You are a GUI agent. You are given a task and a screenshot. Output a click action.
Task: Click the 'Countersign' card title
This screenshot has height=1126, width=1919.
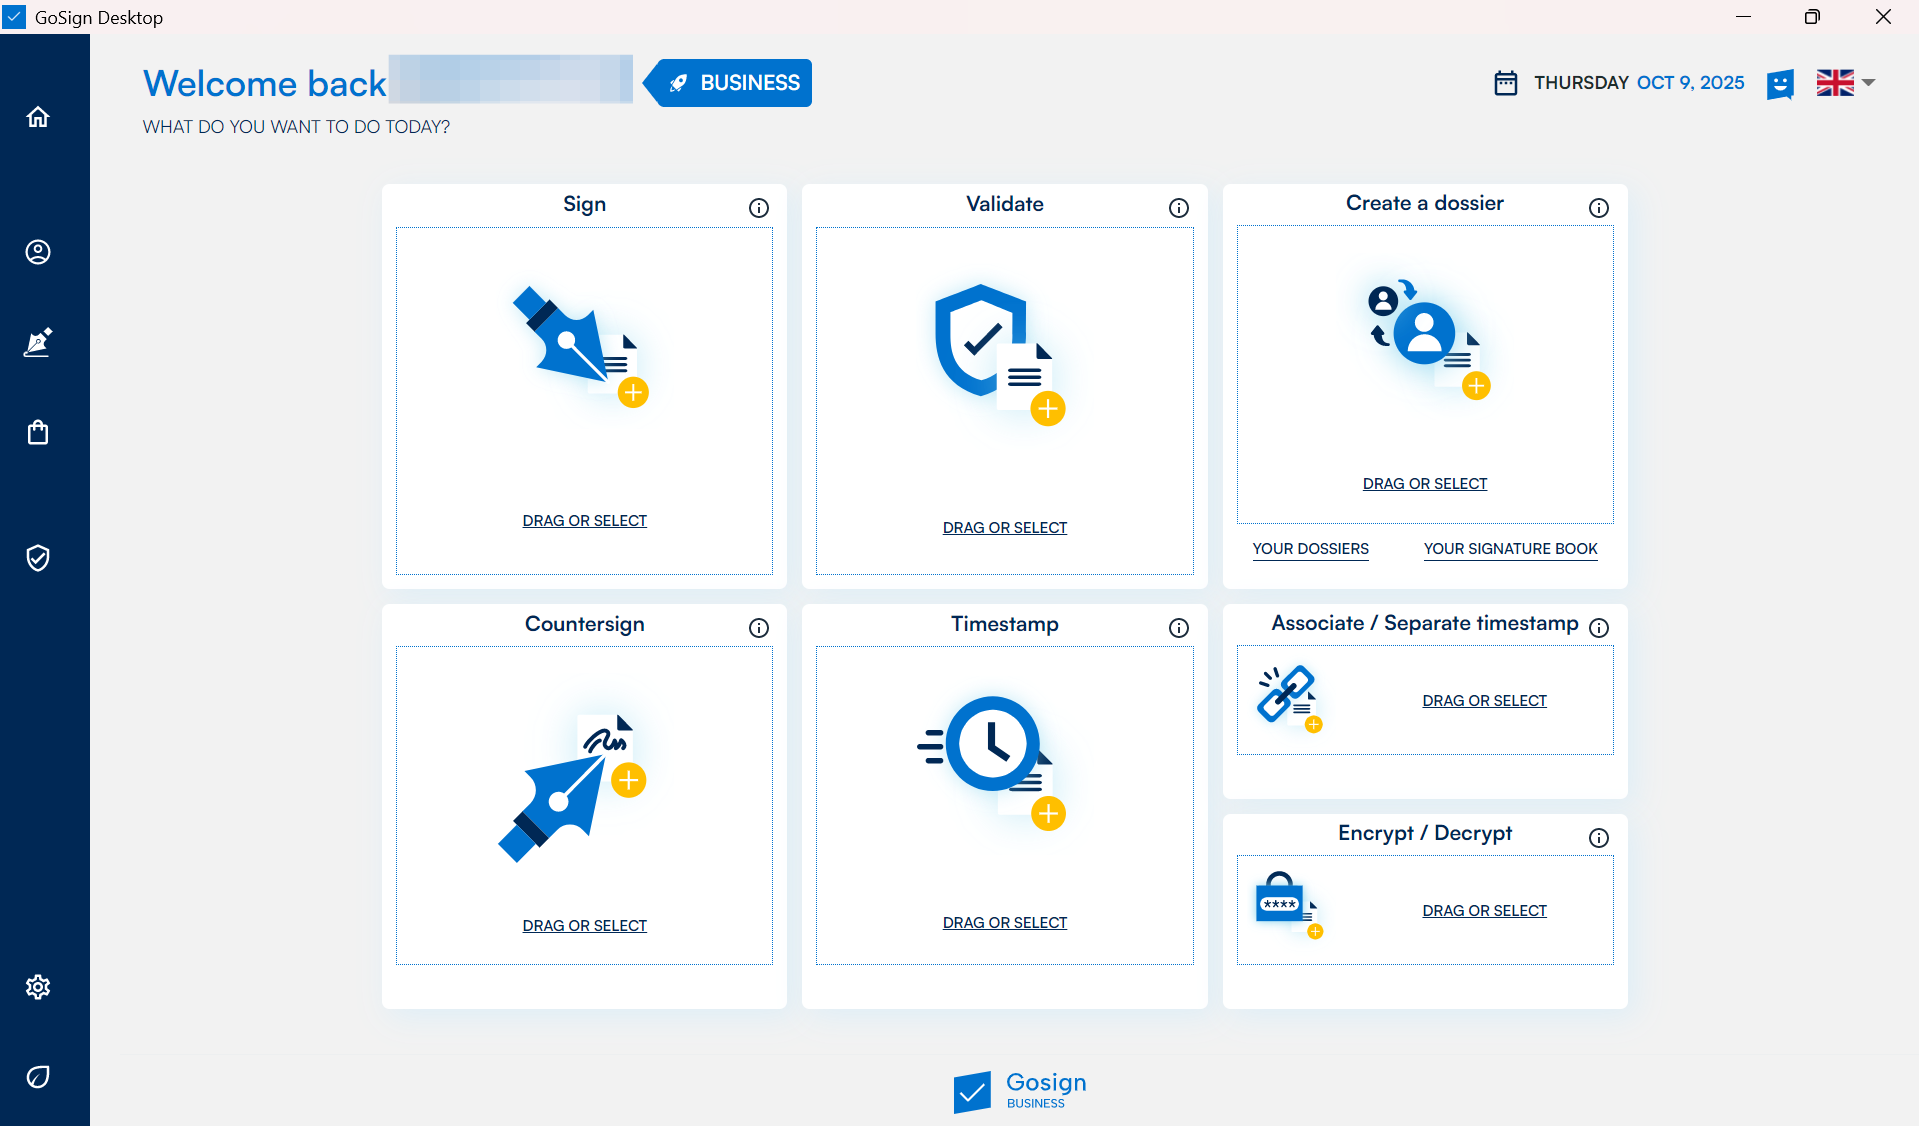(585, 624)
